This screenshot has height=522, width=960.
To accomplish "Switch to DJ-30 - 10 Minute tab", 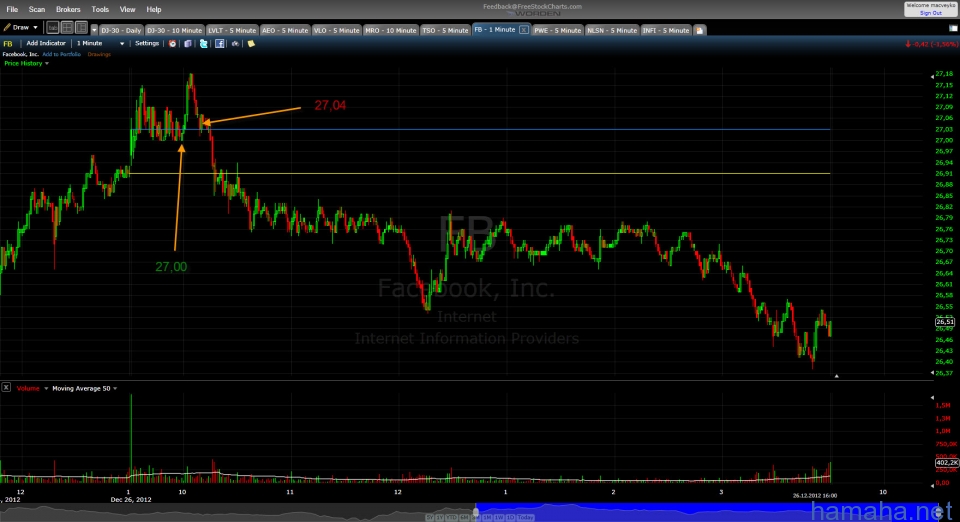I will click(174, 30).
